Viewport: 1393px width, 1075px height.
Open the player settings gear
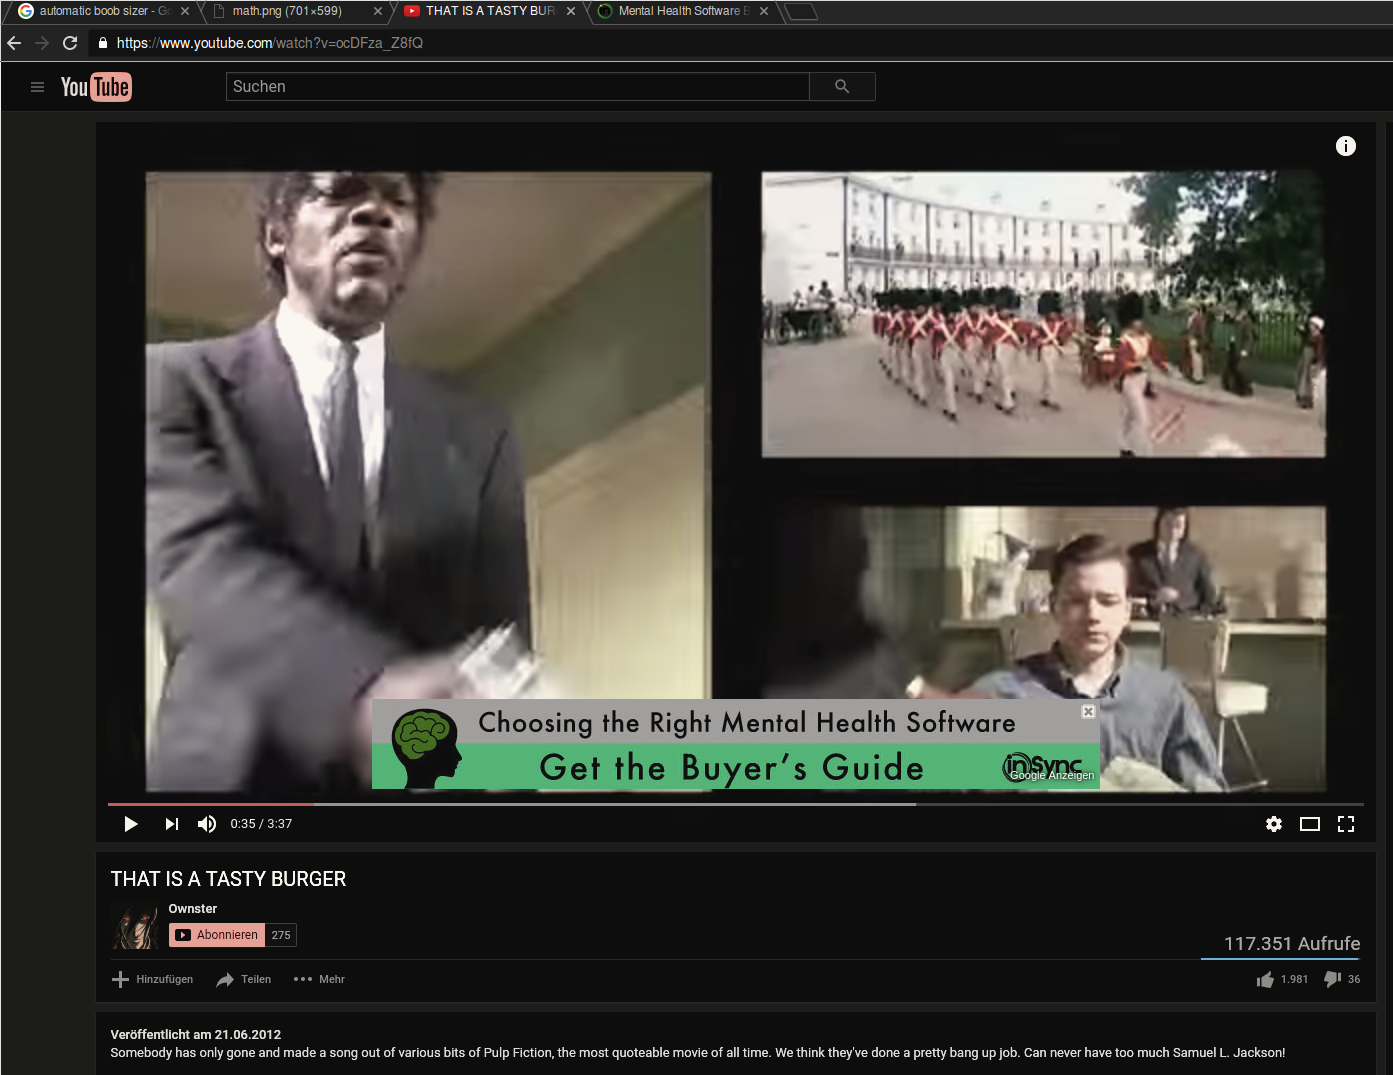tap(1274, 824)
